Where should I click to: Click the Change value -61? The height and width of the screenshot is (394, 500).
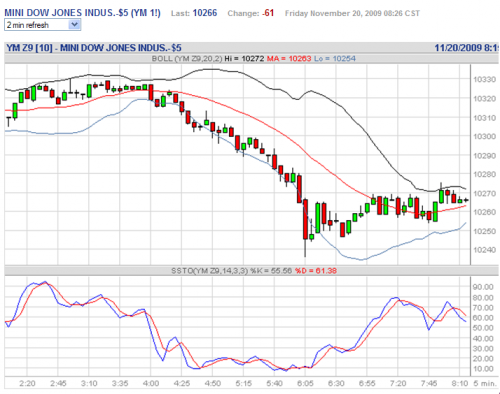(x=268, y=13)
